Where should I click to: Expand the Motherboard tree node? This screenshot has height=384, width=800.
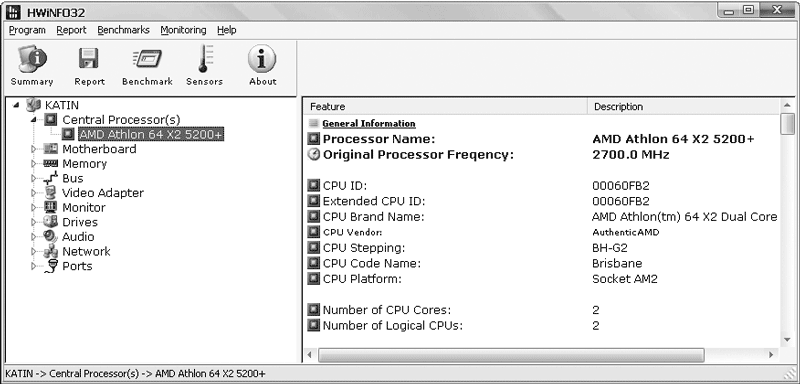click(x=34, y=149)
